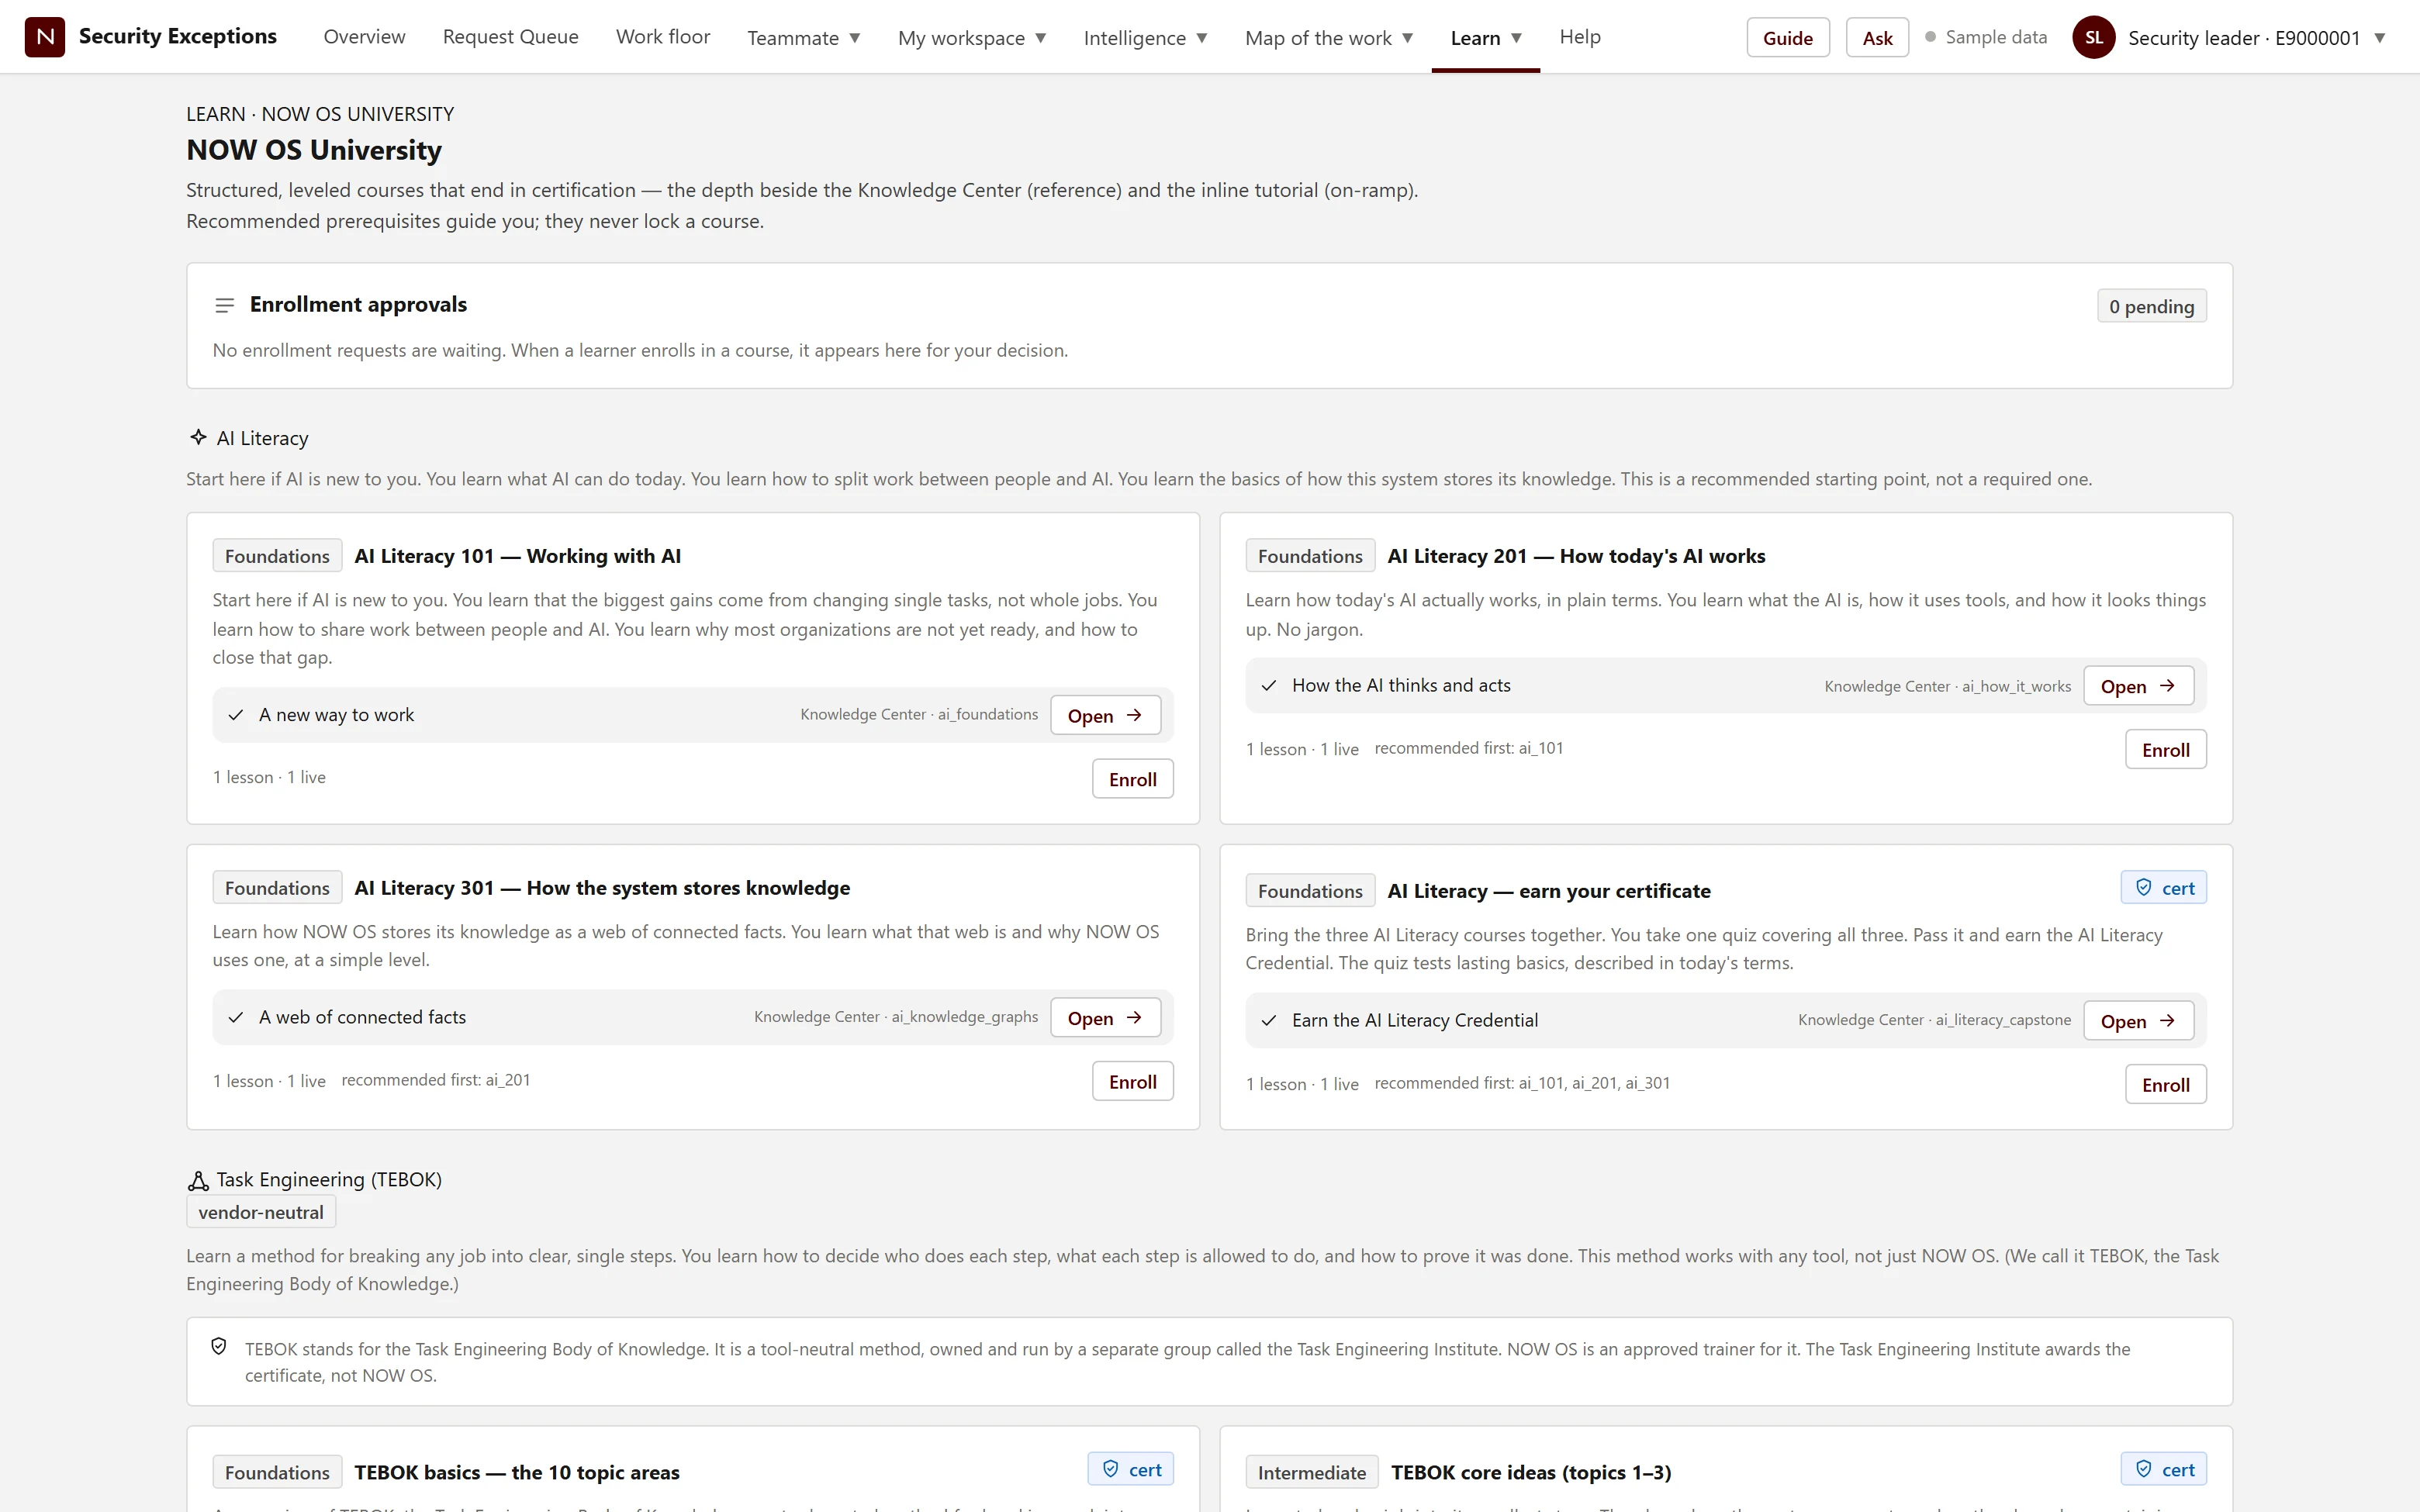
Task: Click the Foundations tag on AI Literacy 101
Action: point(277,556)
